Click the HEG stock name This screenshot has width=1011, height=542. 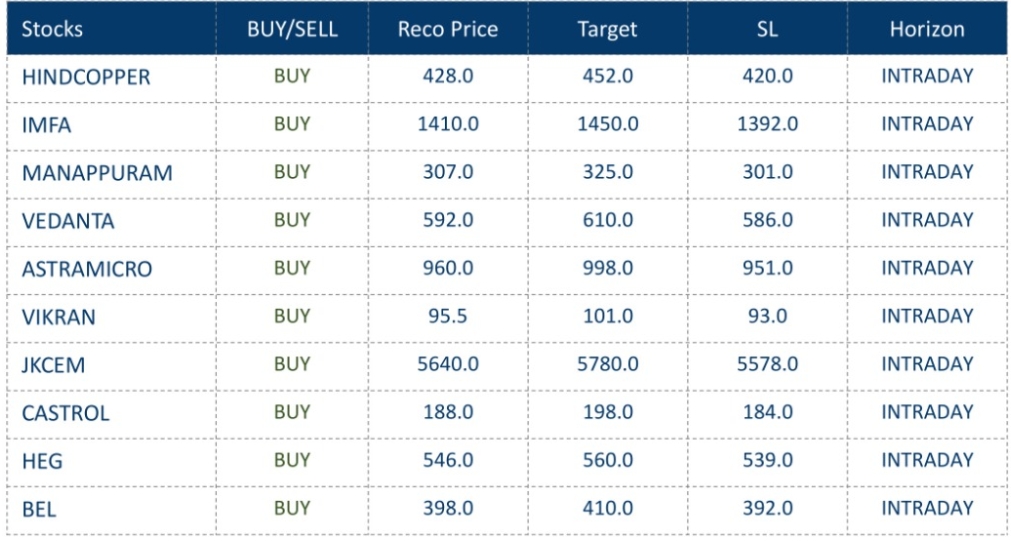click(41, 461)
